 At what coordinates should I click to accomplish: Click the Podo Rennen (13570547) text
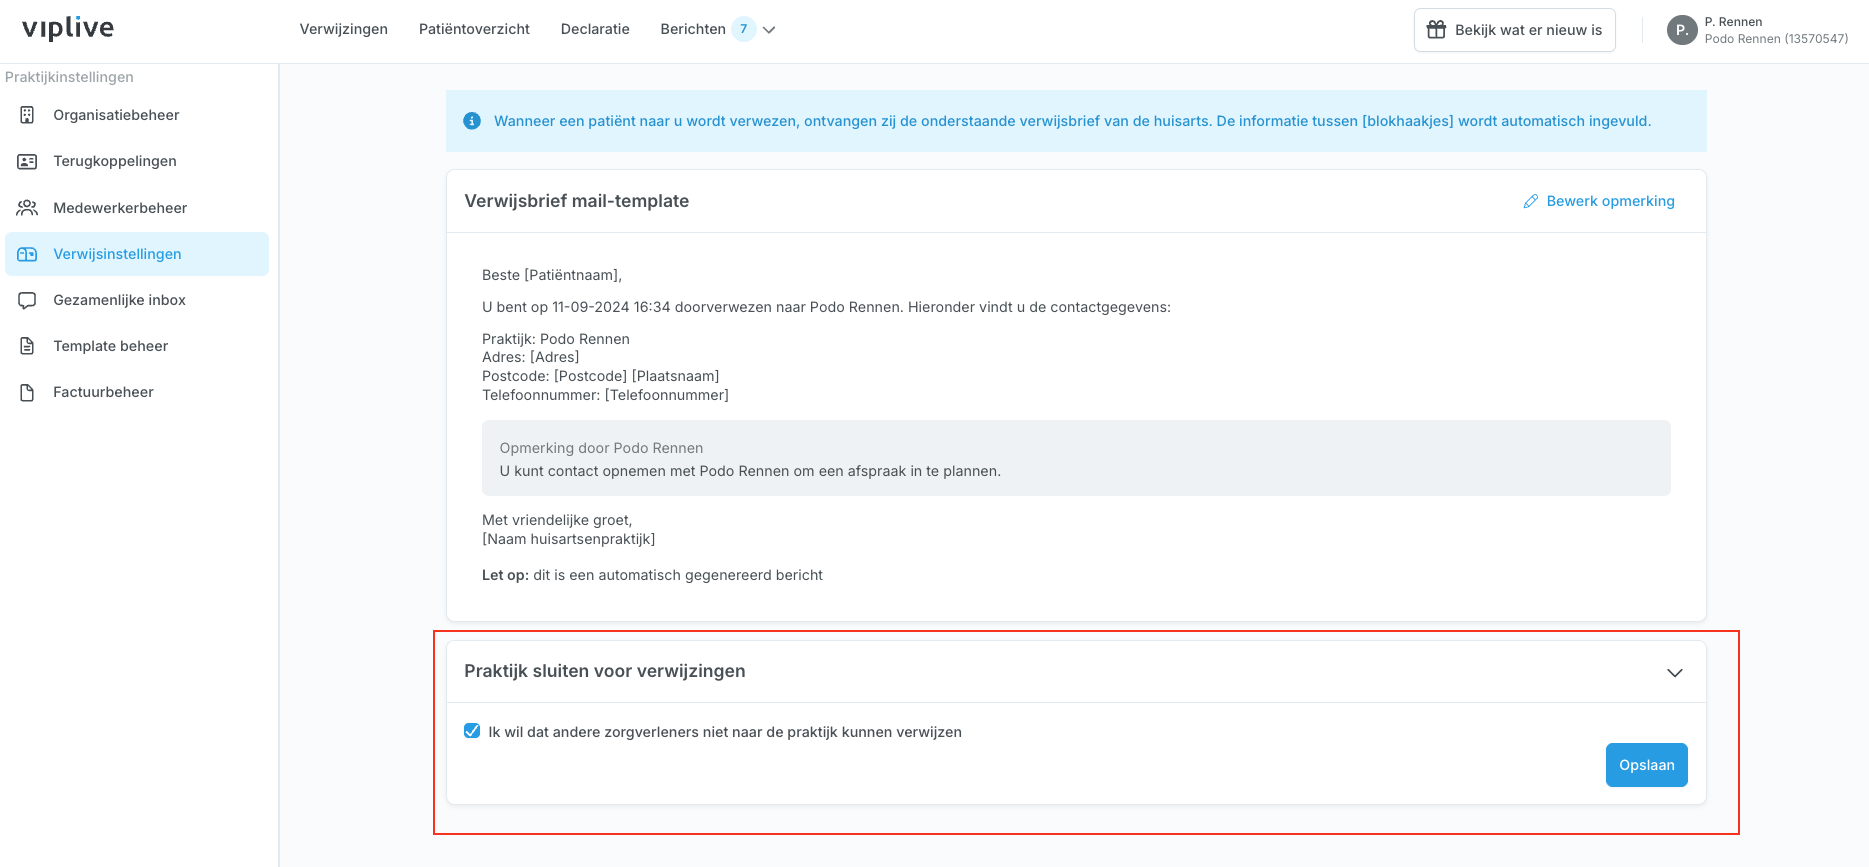tap(1776, 39)
